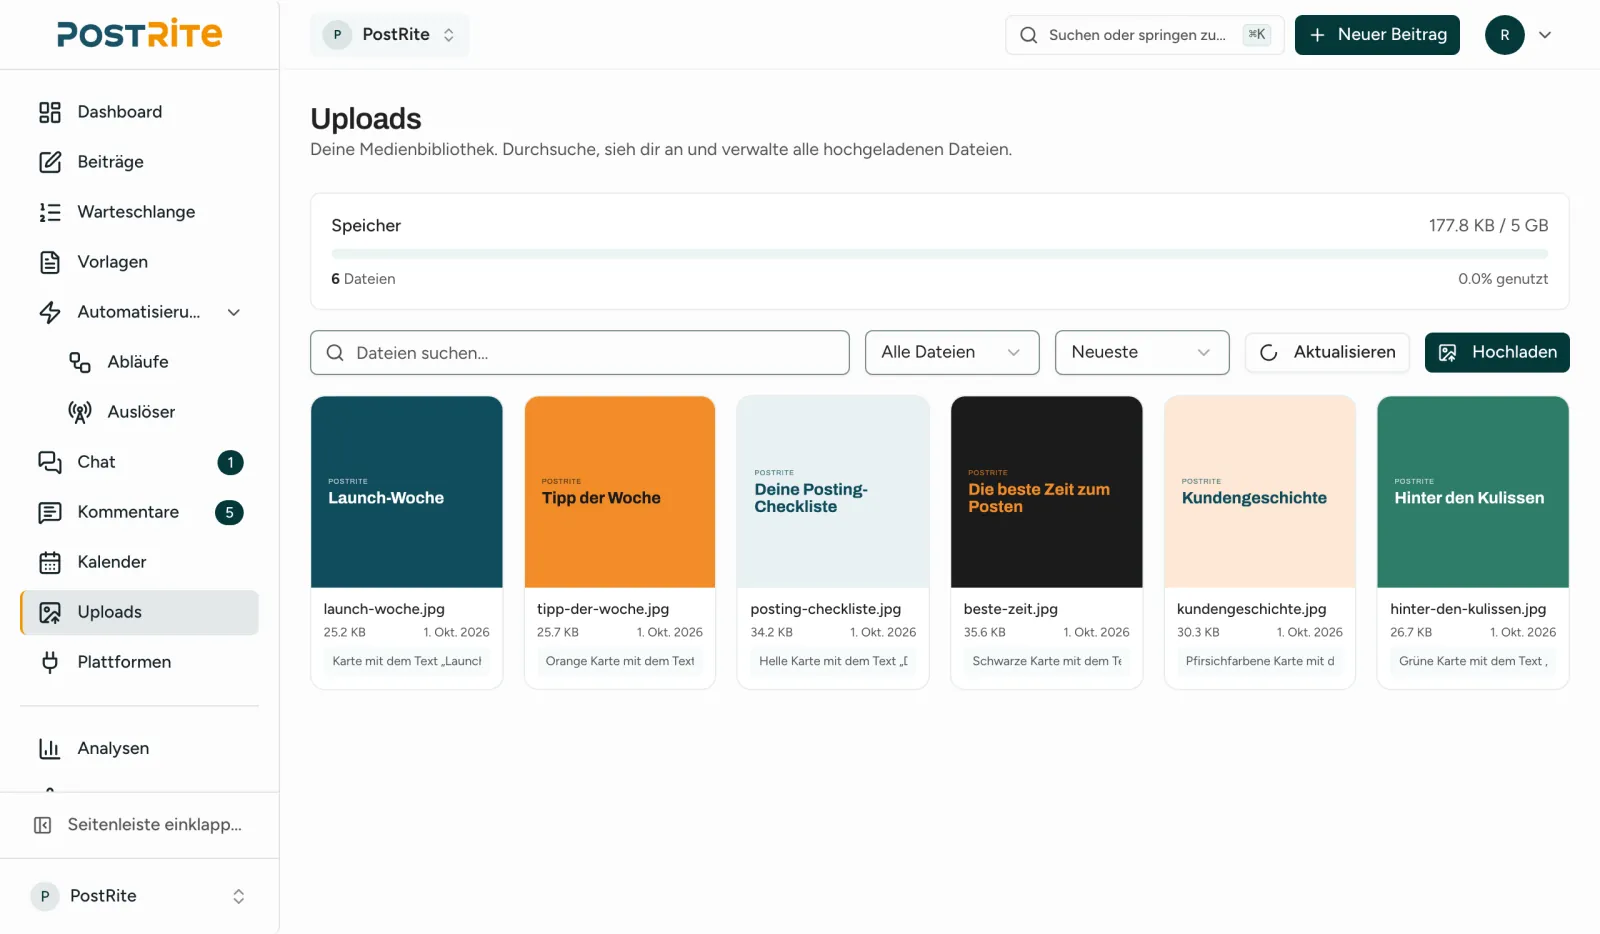Click the Abläufe workflow icon
Screen dimensions: 1600x934
point(80,362)
